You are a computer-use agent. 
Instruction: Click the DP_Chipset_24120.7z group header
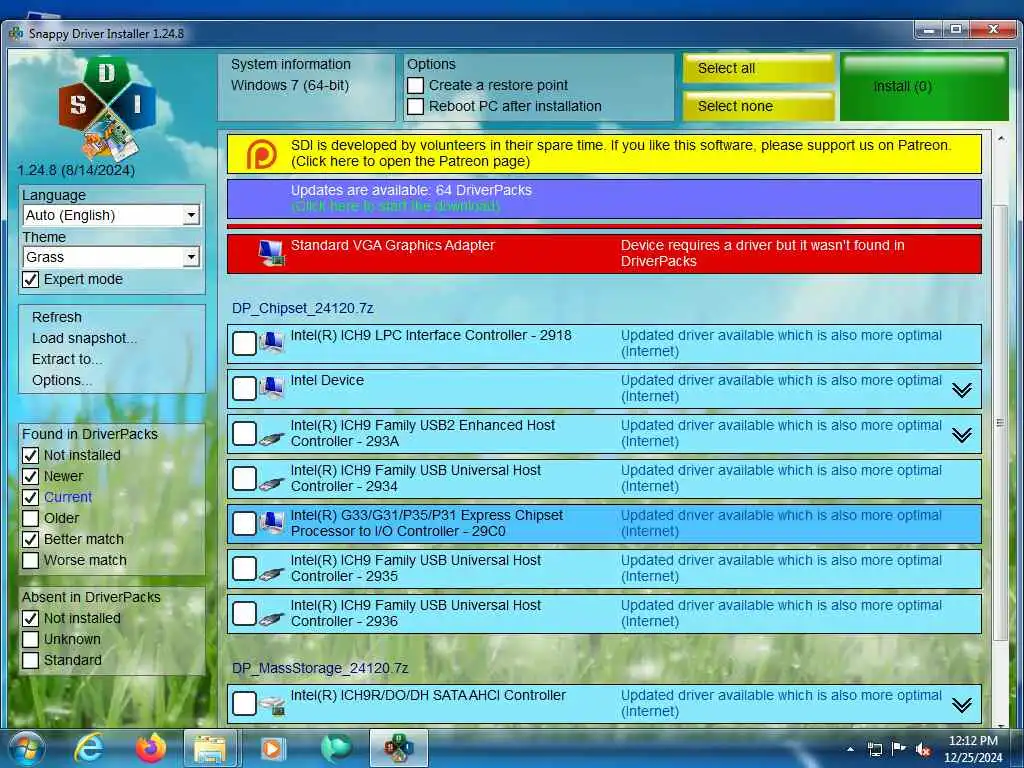pos(302,308)
